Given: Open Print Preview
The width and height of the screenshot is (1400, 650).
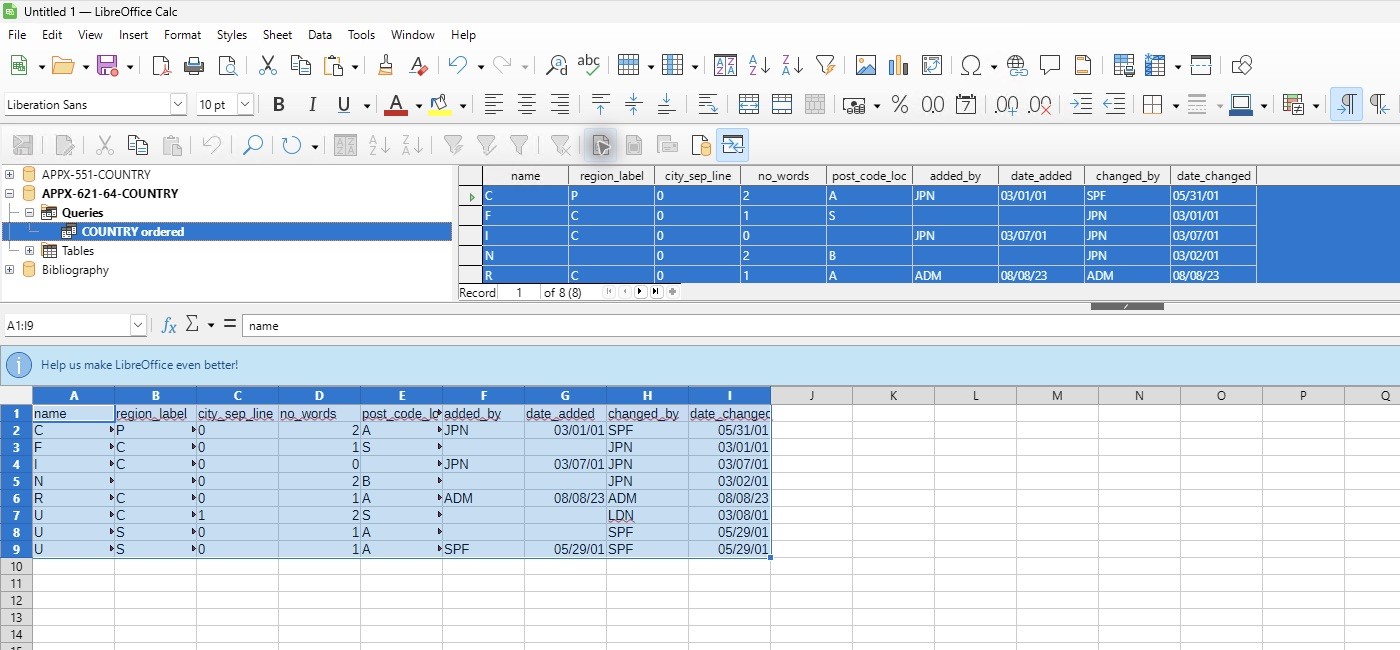Looking at the screenshot, I should click(x=228, y=65).
